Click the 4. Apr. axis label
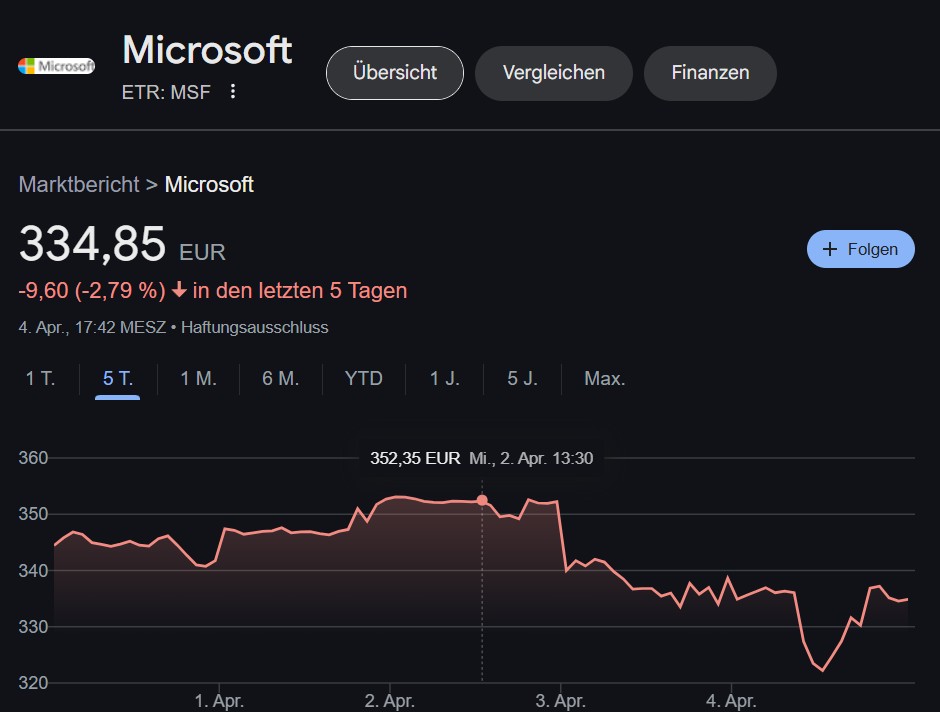940x712 pixels. tap(731, 701)
